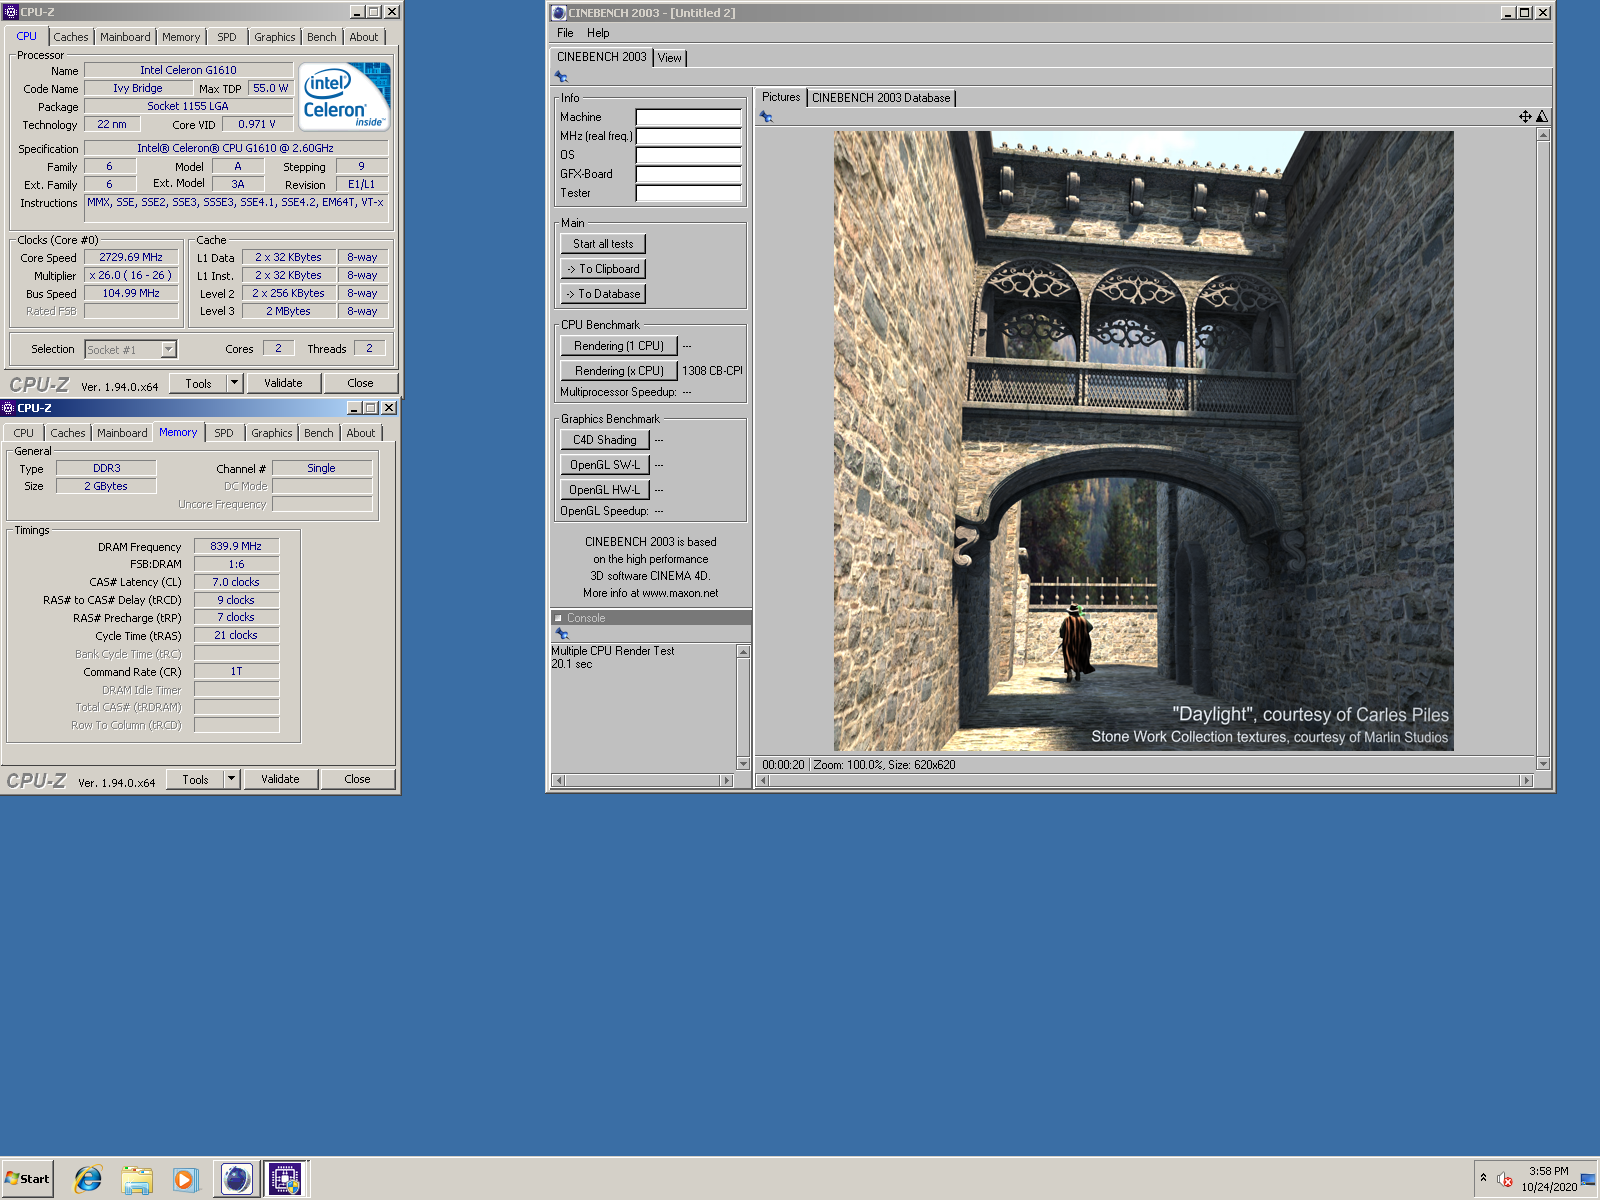Open Graphics tab in bottom CPU-Z window
Viewport: 1600px width, 1200px height.
(x=272, y=433)
